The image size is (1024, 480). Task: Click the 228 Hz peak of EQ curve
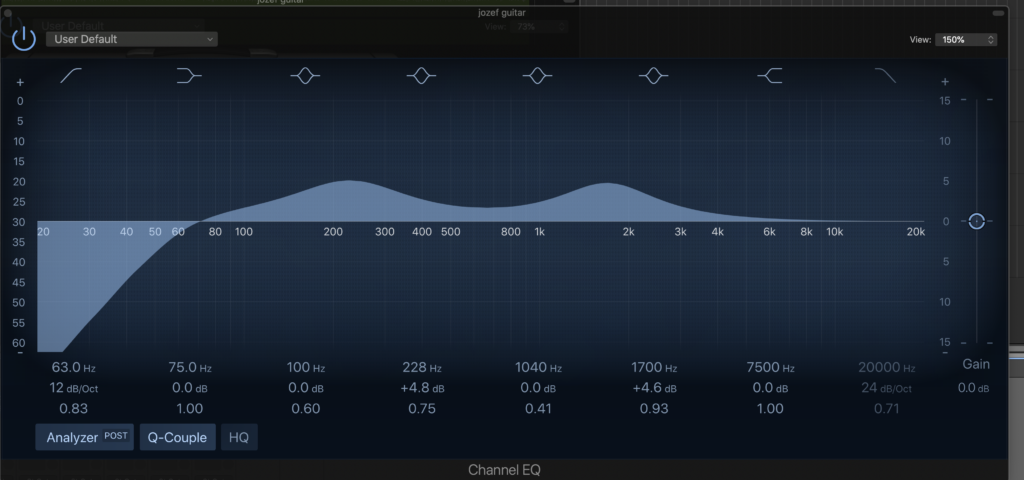pos(349,181)
